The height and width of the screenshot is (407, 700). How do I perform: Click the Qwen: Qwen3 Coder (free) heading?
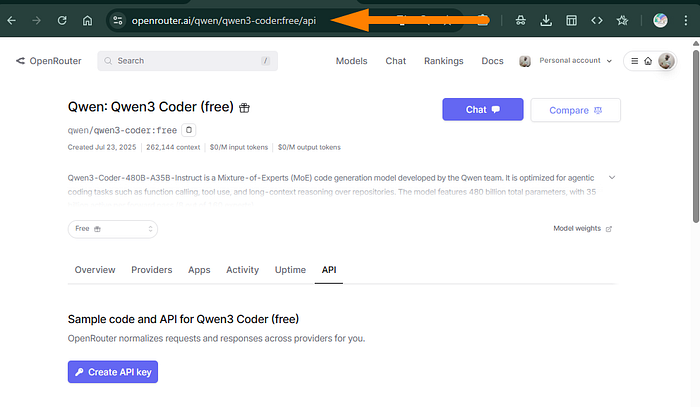click(151, 107)
